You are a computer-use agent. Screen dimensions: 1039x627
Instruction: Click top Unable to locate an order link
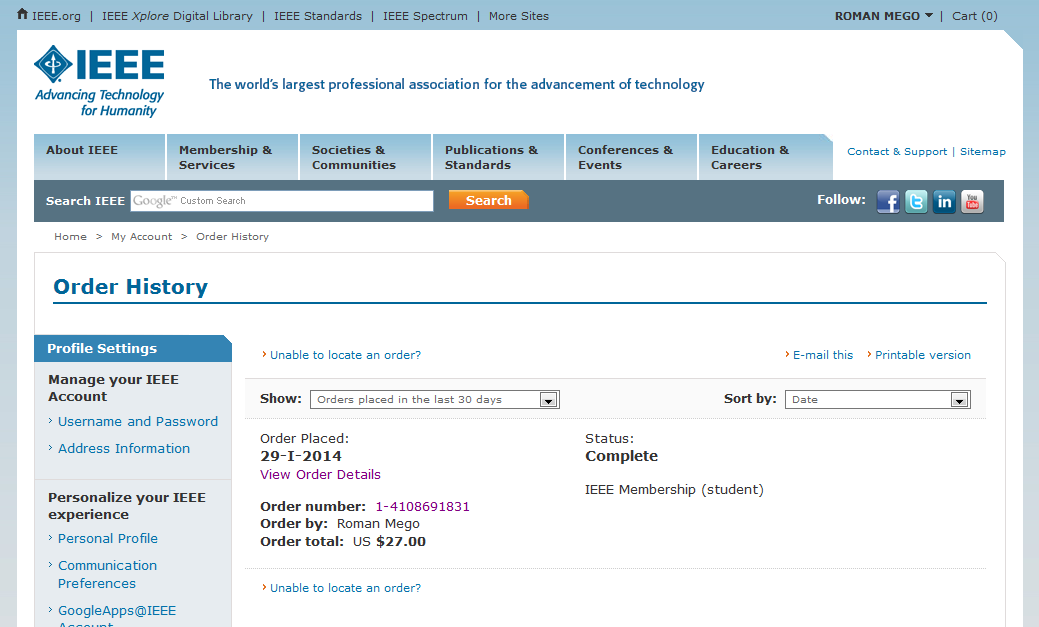[x=345, y=355]
